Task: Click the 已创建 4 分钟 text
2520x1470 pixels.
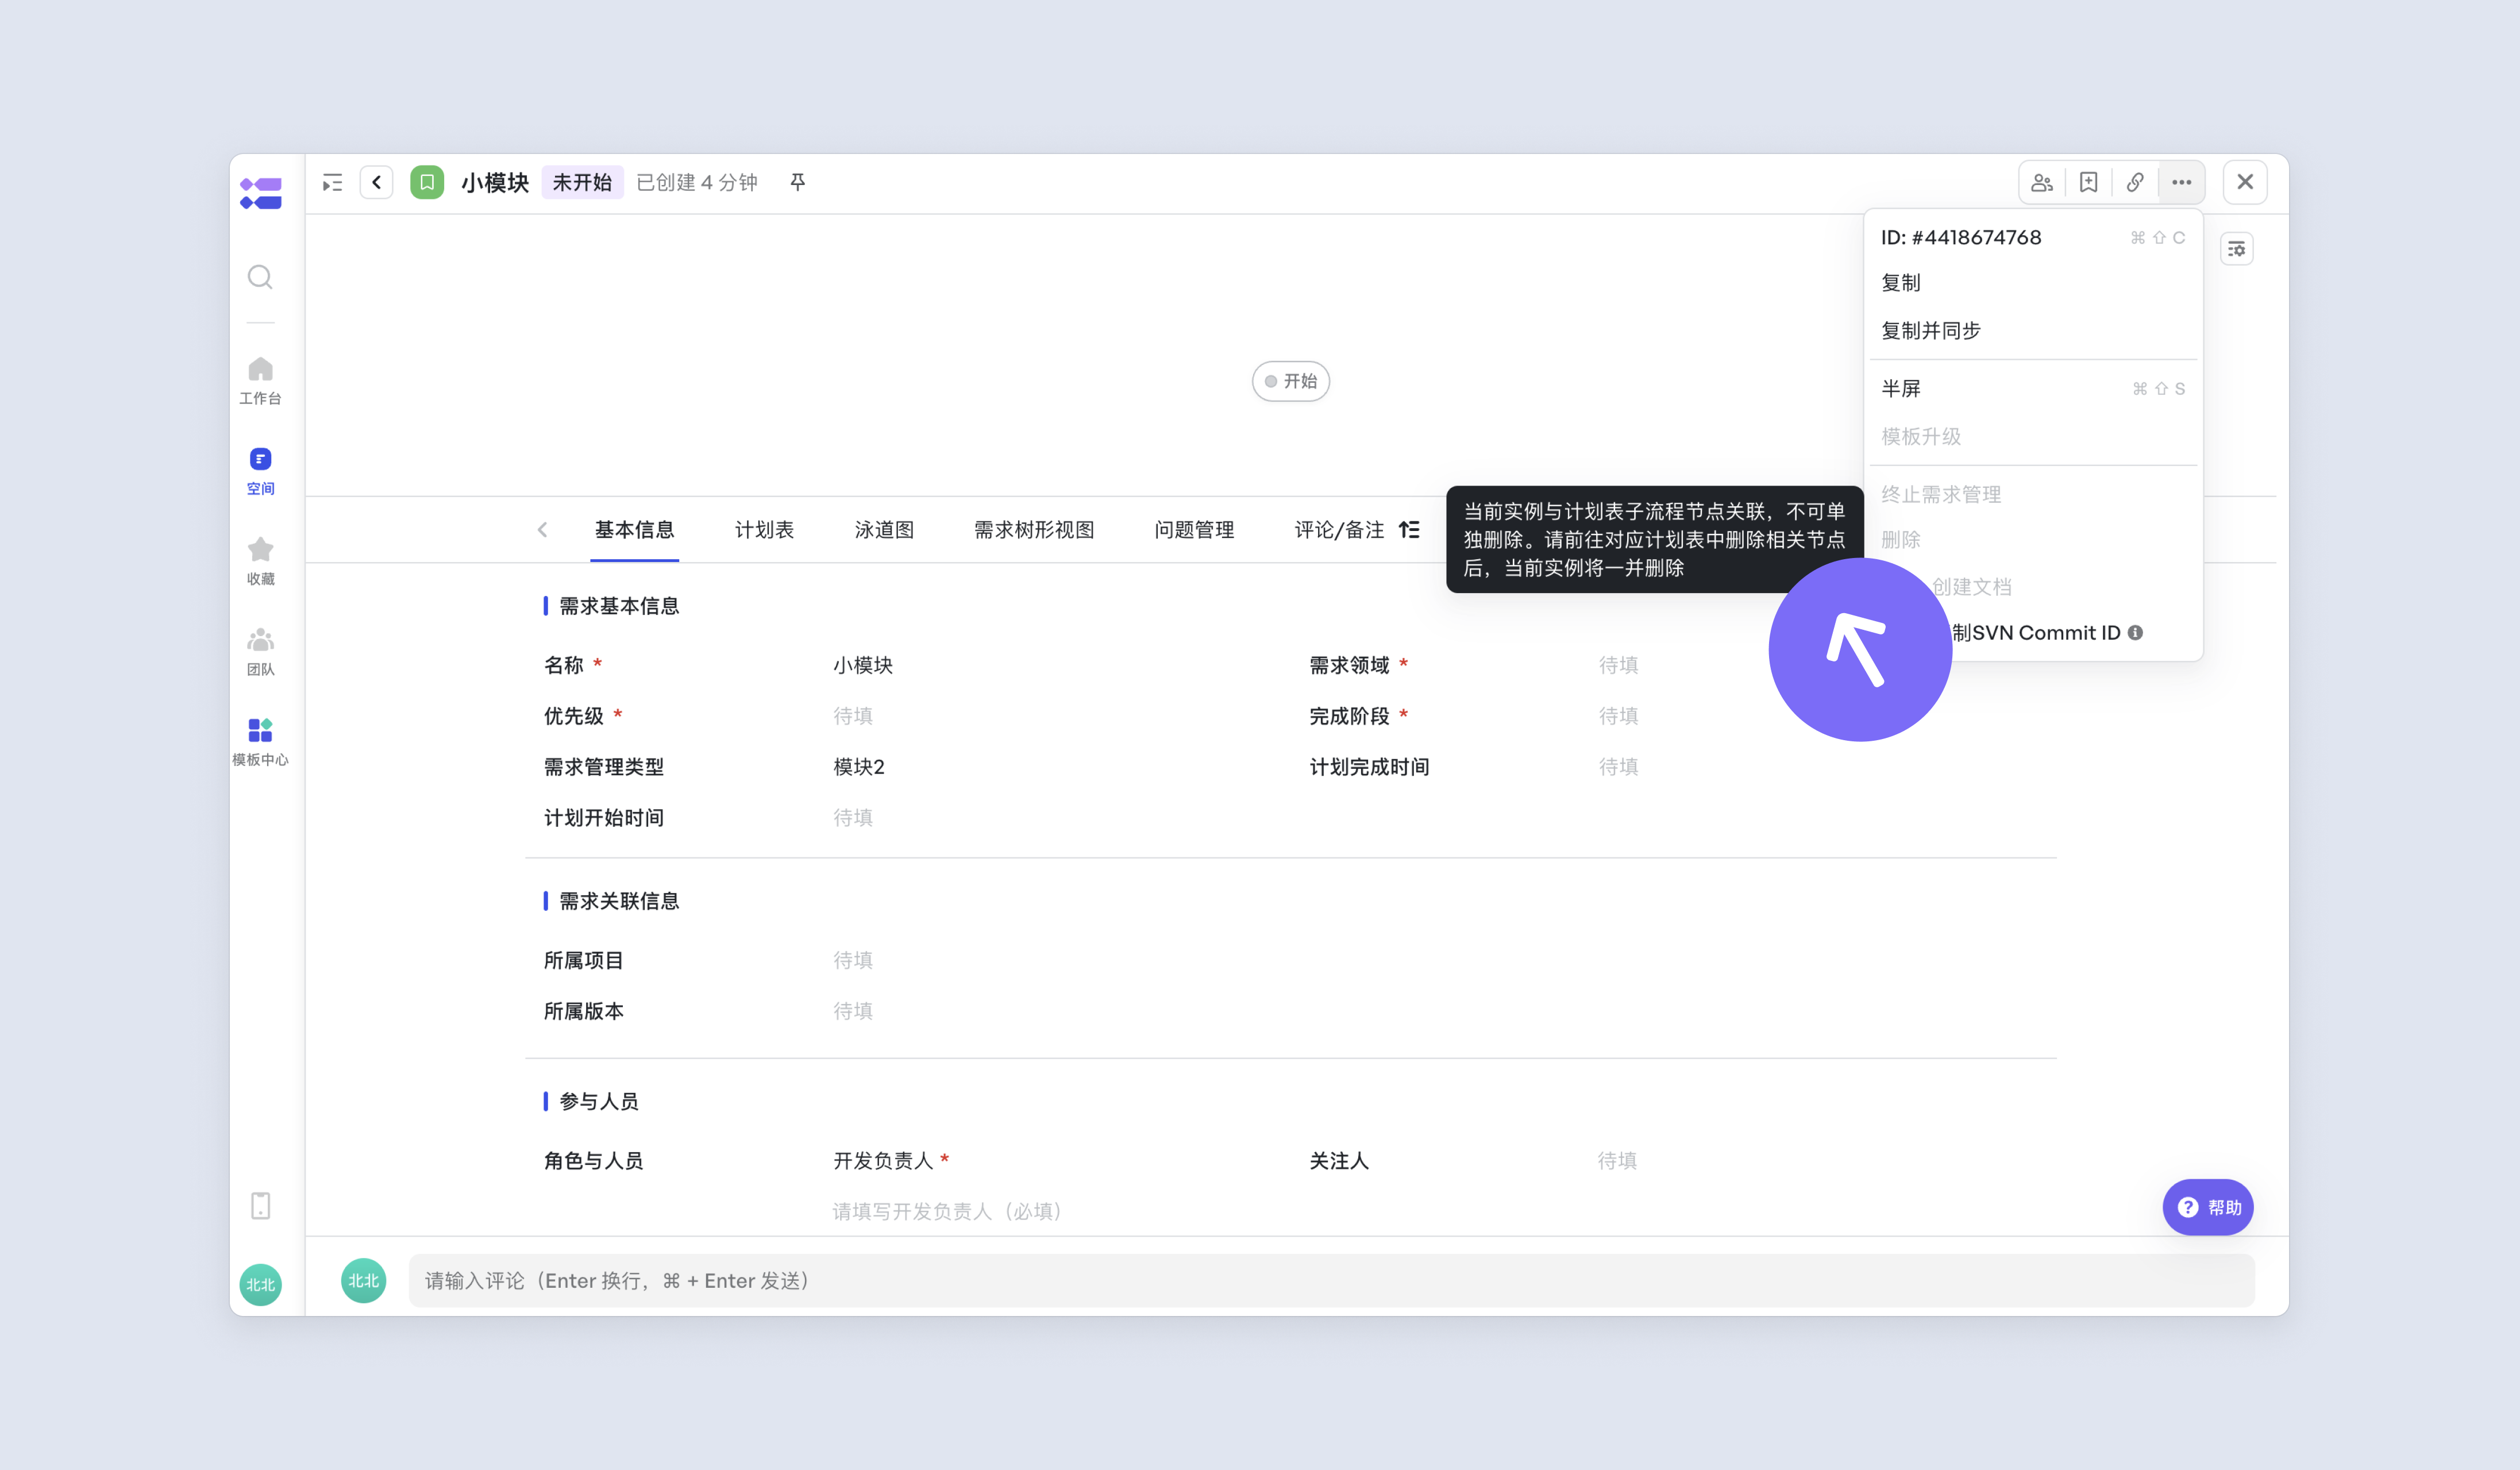Action: tap(697, 182)
